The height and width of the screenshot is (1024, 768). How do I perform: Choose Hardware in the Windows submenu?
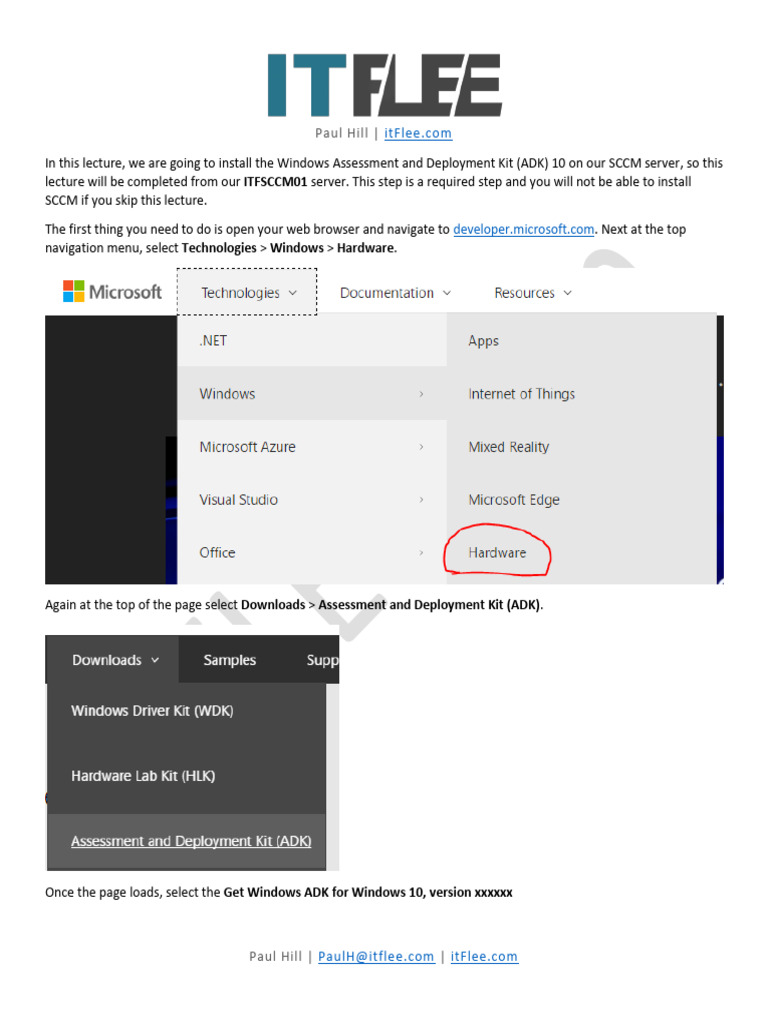(x=497, y=552)
